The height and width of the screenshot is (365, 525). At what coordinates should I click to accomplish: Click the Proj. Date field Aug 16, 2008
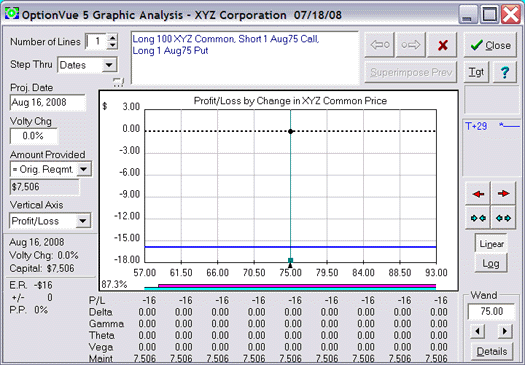pyautogui.click(x=48, y=102)
